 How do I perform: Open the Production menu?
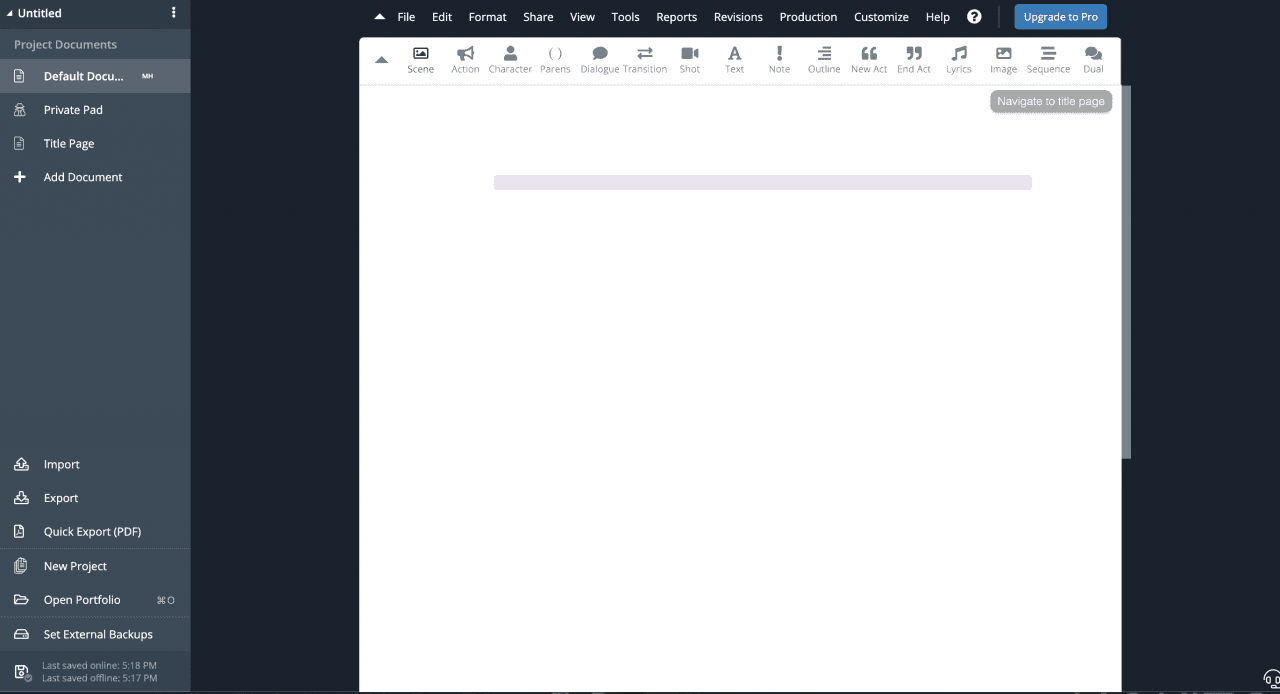tap(808, 16)
